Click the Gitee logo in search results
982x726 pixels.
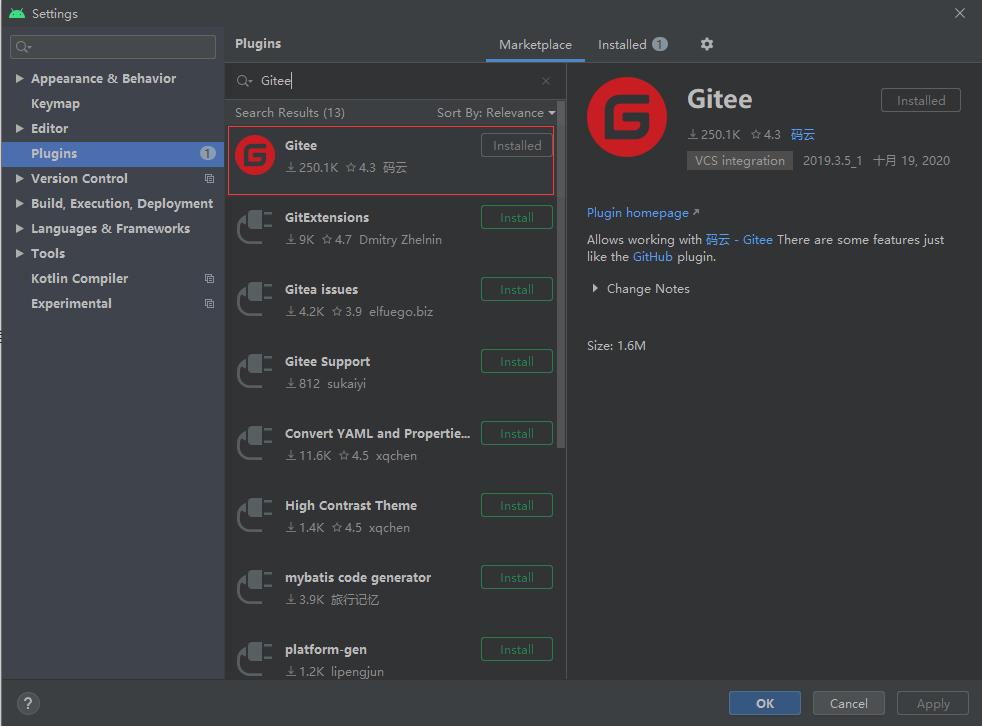point(254,155)
